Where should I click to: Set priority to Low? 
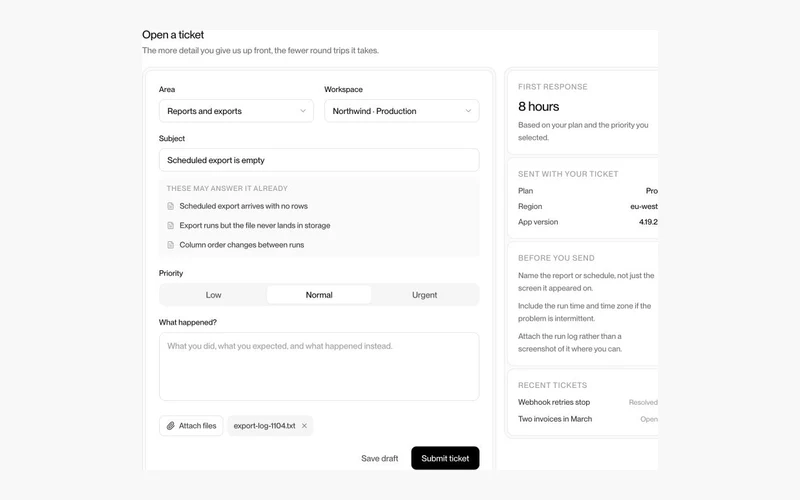point(213,295)
